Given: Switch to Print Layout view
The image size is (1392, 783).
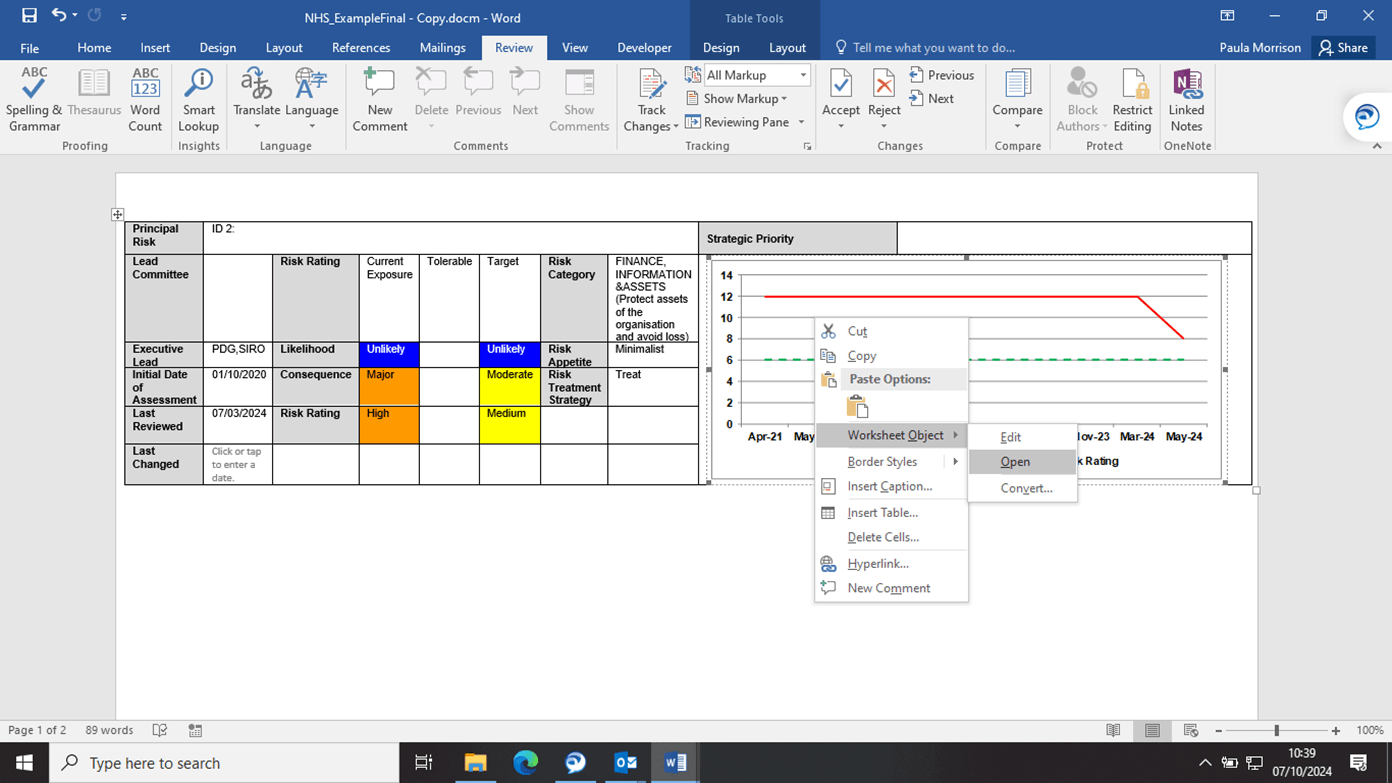Looking at the screenshot, I should (1152, 731).
